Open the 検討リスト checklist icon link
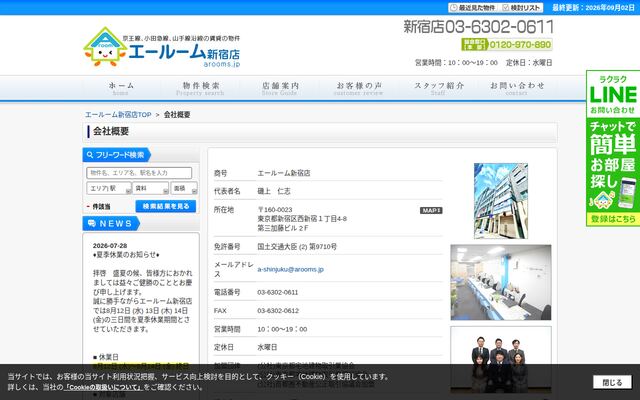Image resolution: width=640 pixels, height=400 pixels. [x=522, y=8]
